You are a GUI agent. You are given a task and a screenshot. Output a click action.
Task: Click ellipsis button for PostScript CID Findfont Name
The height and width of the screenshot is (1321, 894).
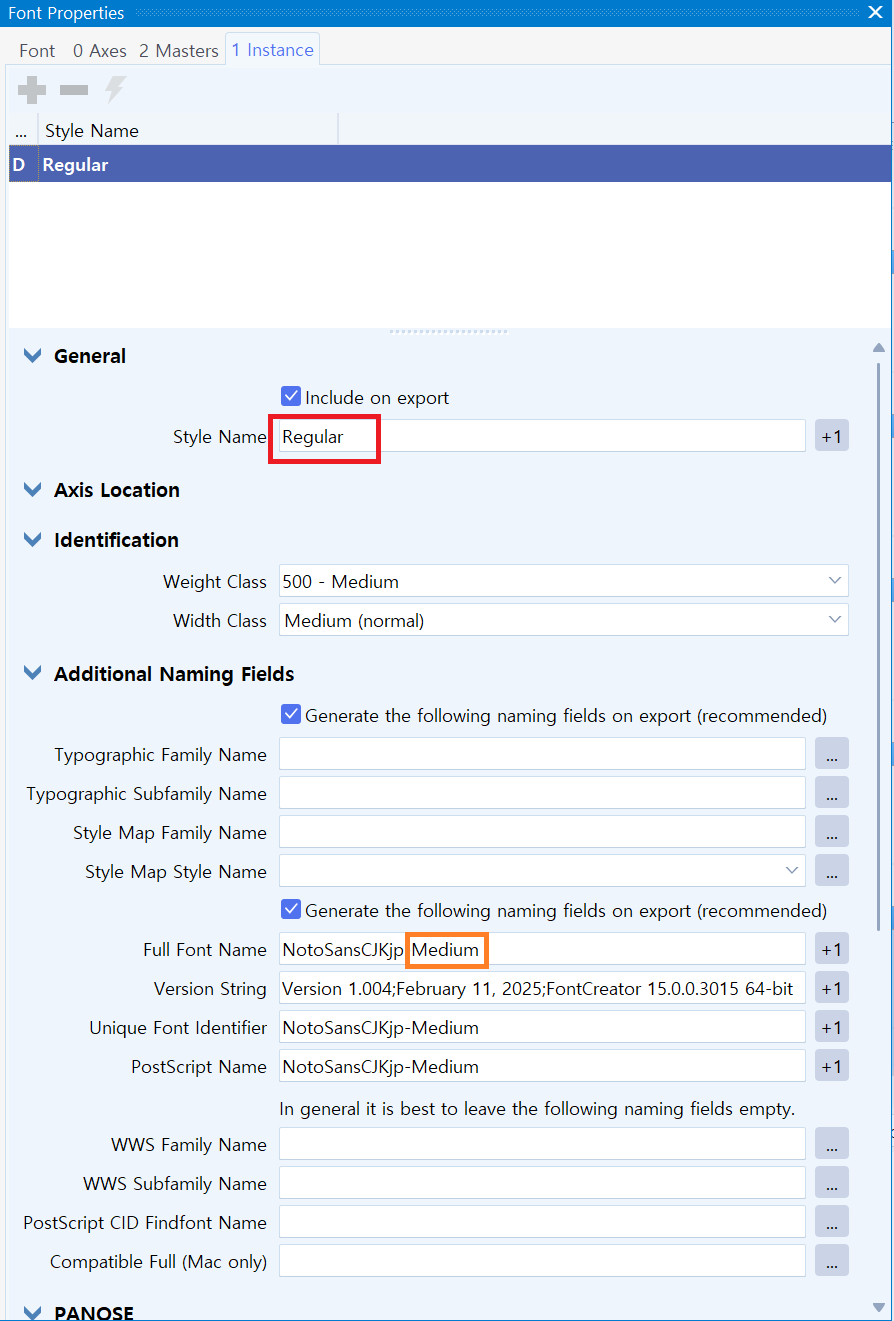point(831,1222)
